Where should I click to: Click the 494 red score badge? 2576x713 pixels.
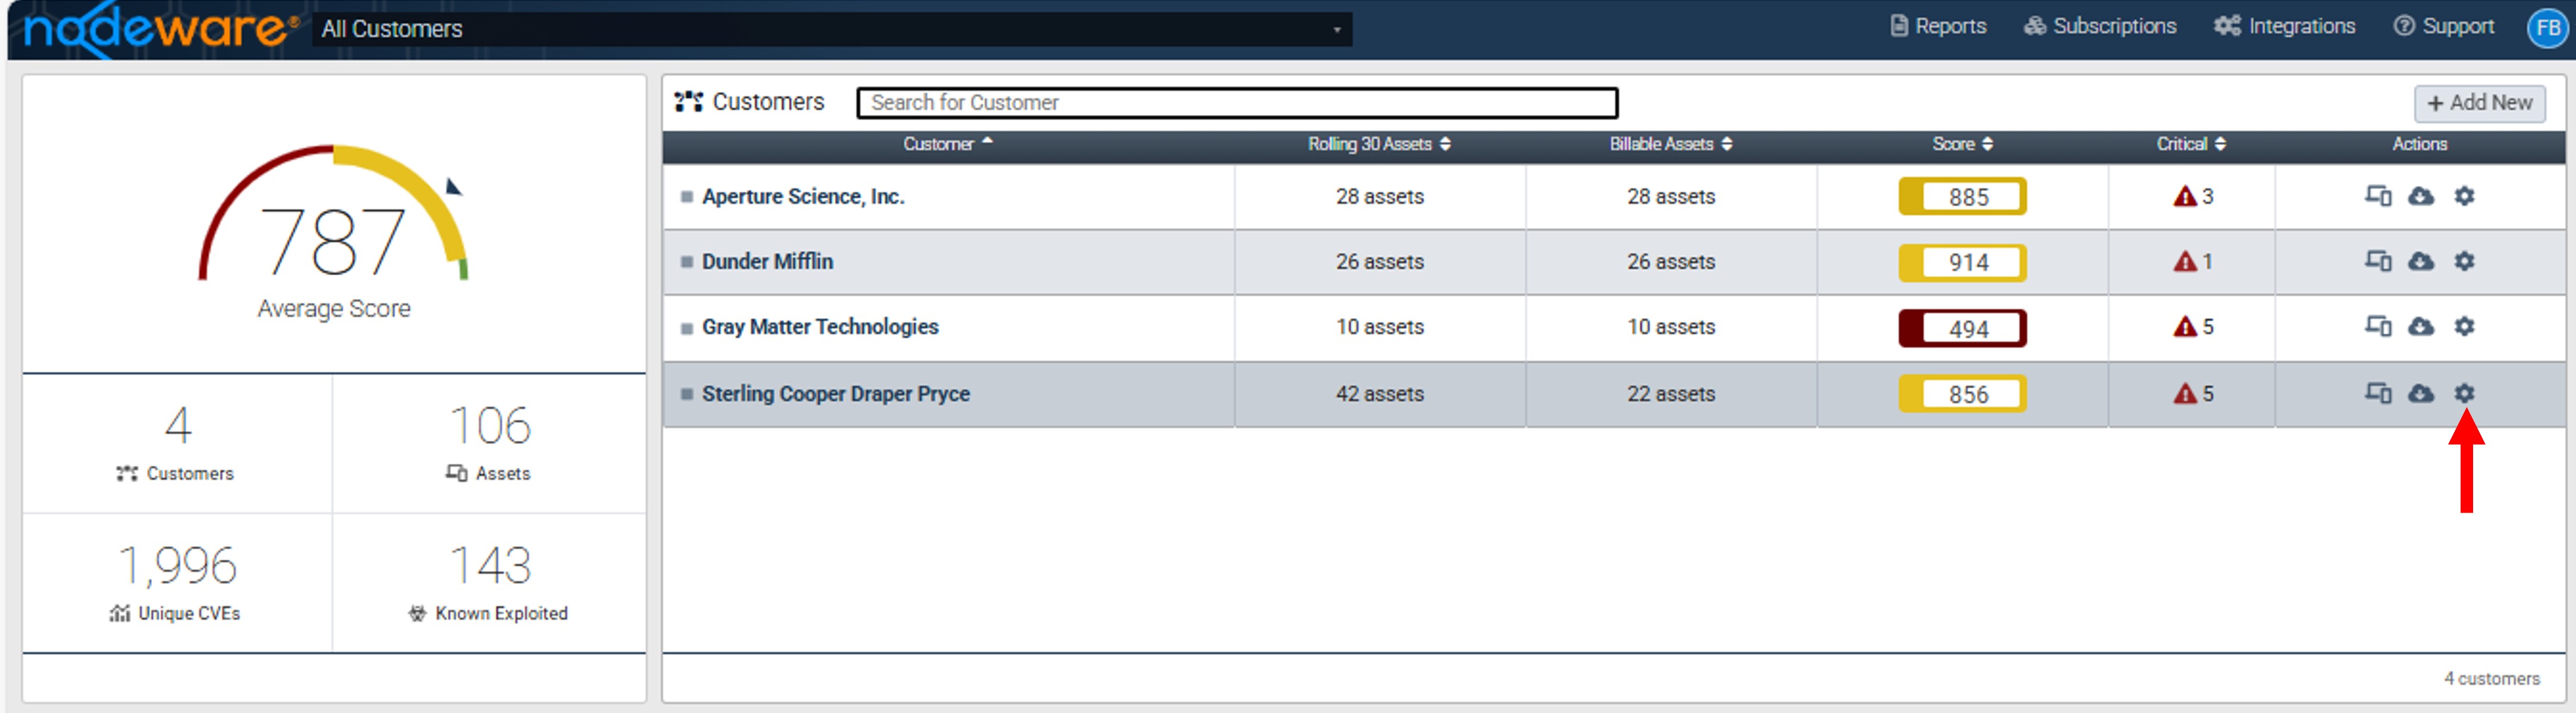pyautogui.click(x=1962, y=328)
